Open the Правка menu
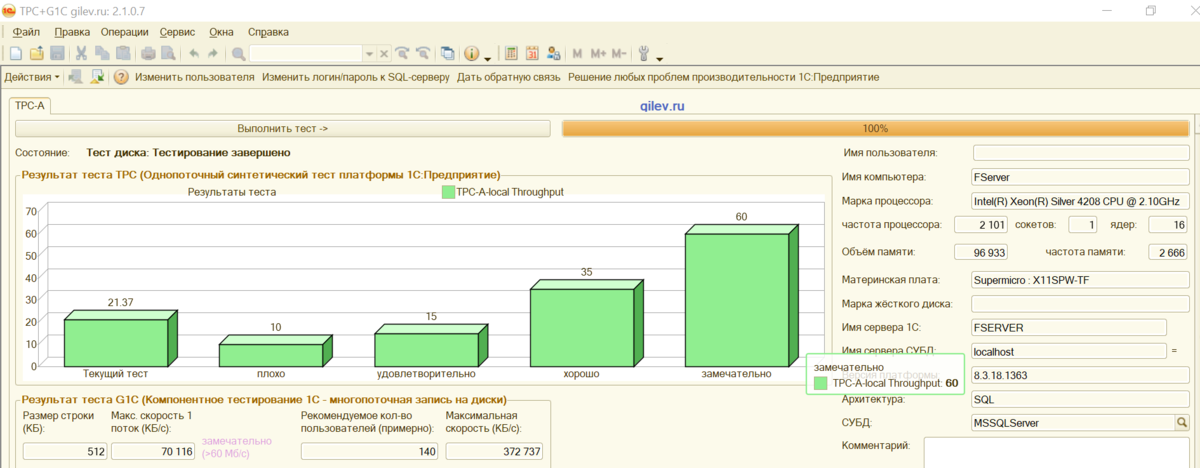 73,32
